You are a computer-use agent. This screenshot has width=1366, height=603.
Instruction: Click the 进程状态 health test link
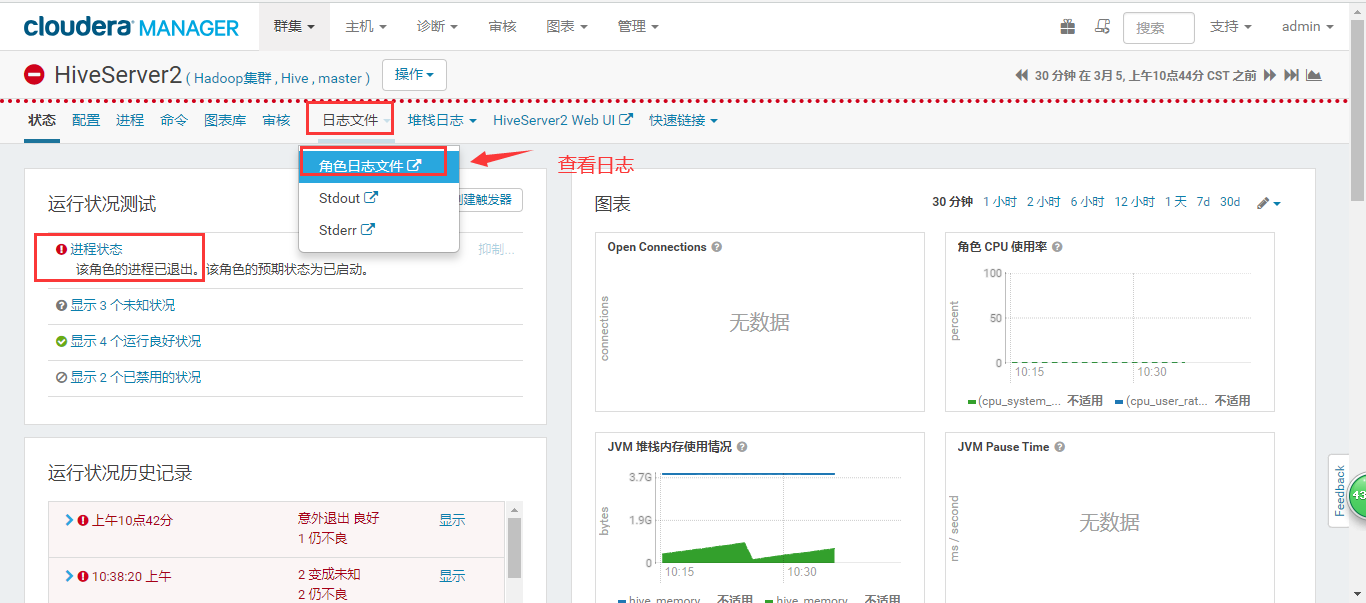pyautogui.click(x=96, y=249)
